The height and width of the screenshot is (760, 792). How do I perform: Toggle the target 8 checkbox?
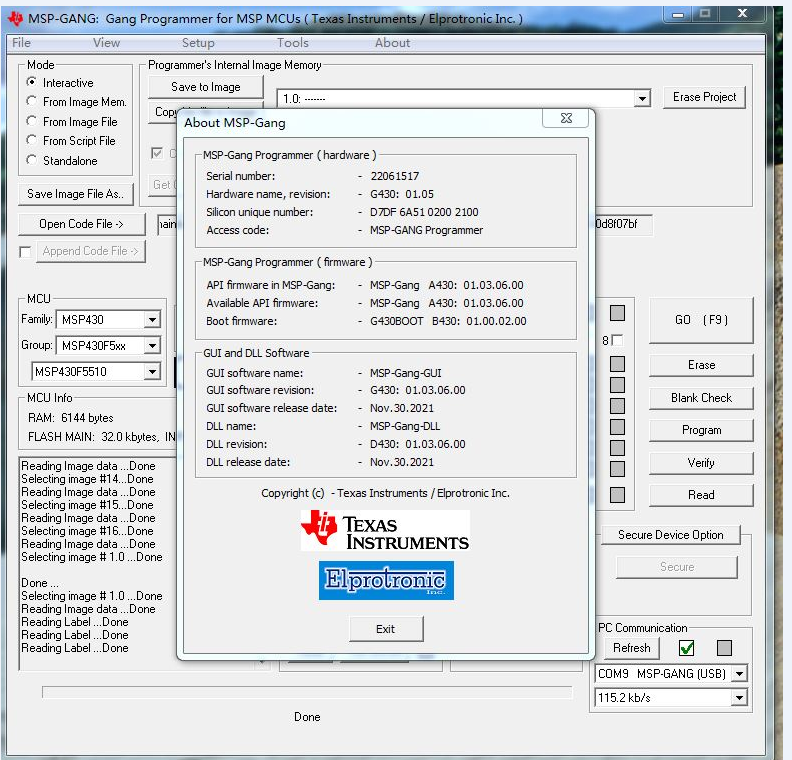point(617,340)
